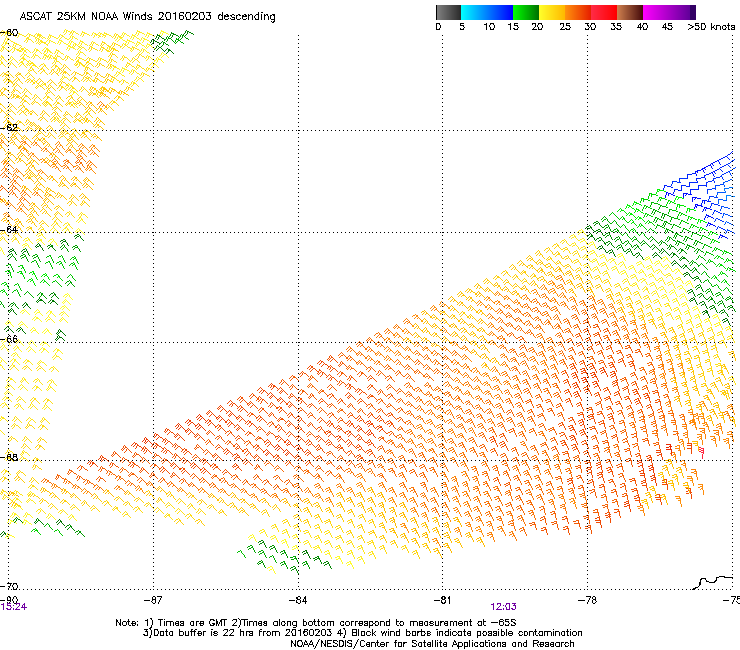
Task: Click the '-78' longitude label
Action: pos(587,600)
